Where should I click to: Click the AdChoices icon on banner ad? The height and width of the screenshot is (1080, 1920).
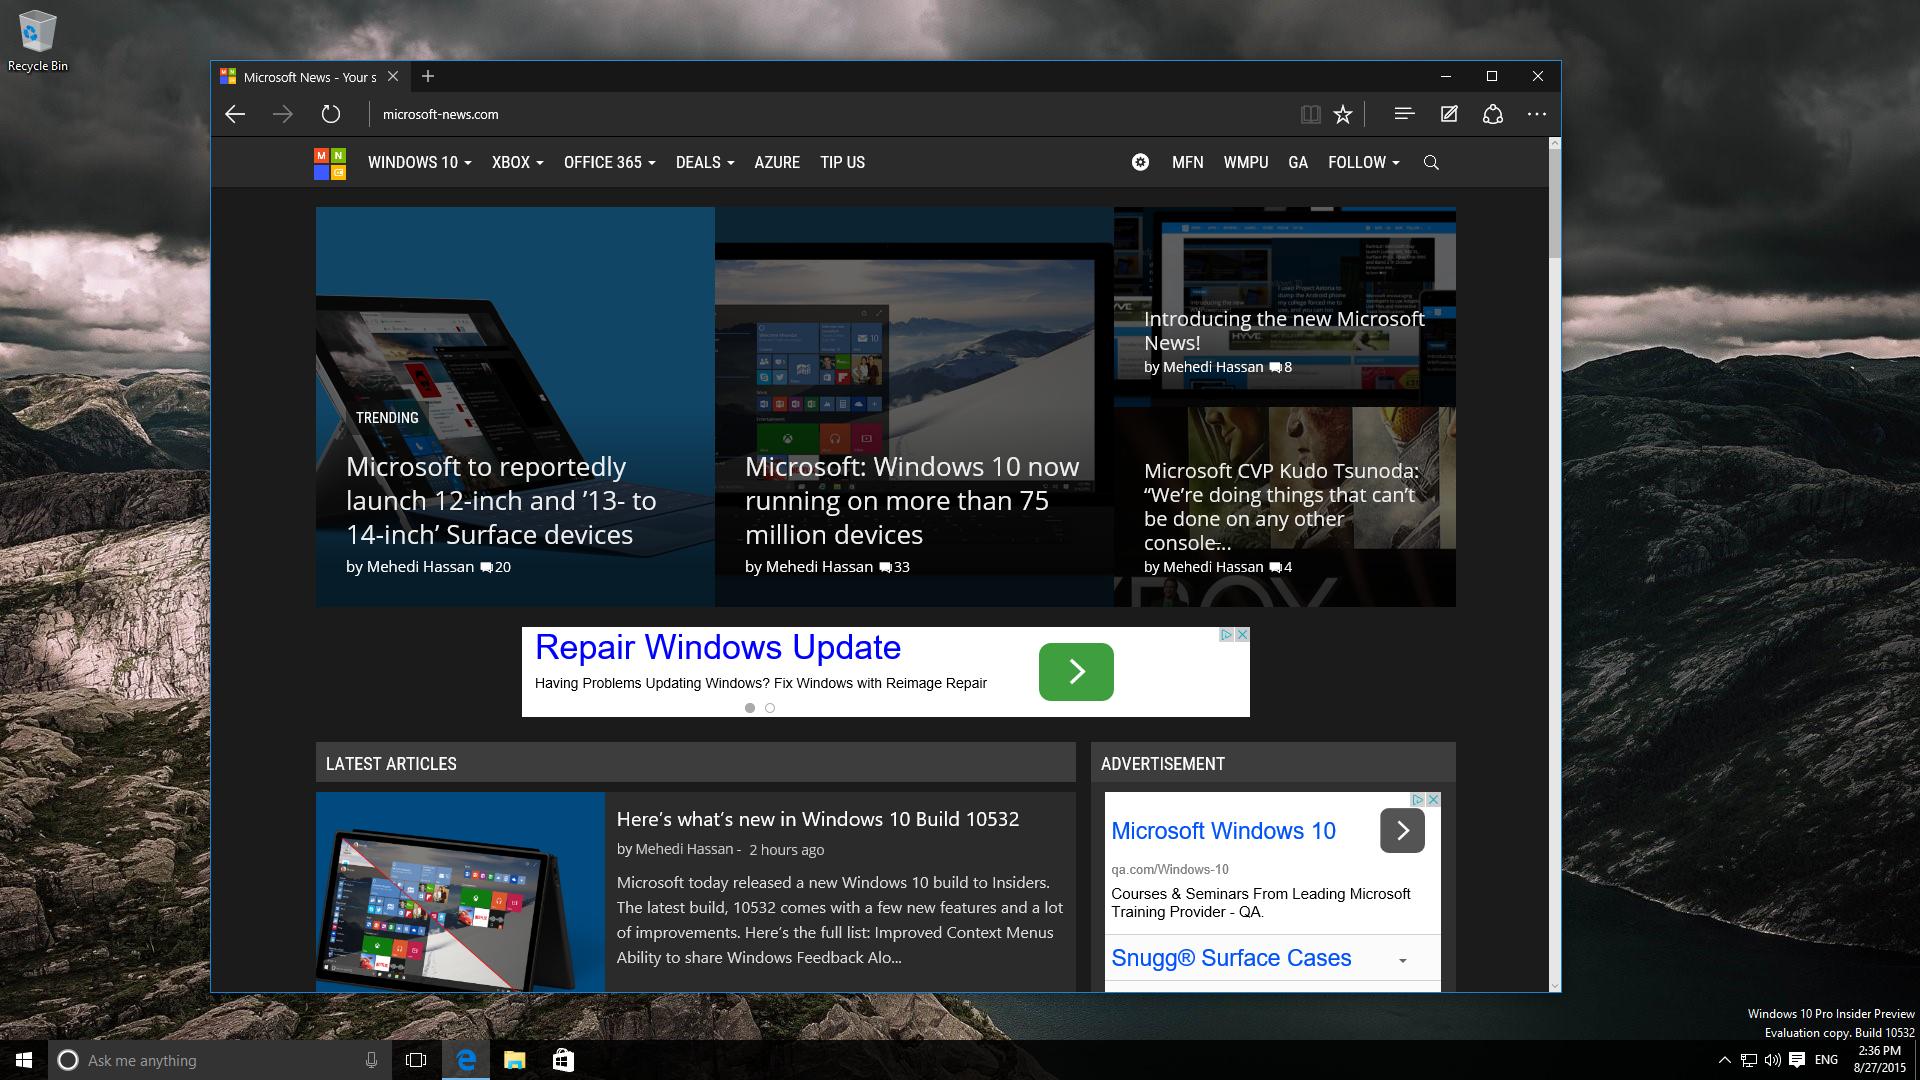[x=1226, y=635]
